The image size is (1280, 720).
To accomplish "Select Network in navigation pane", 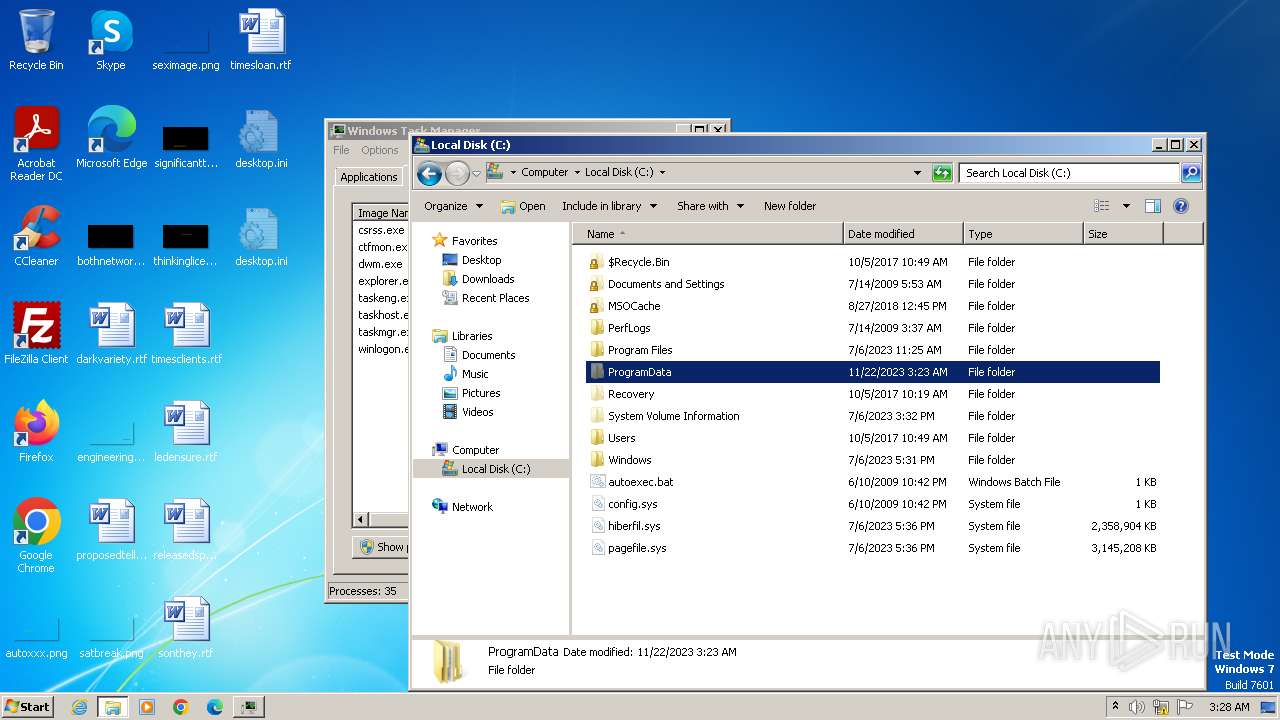I will [472, 507].
